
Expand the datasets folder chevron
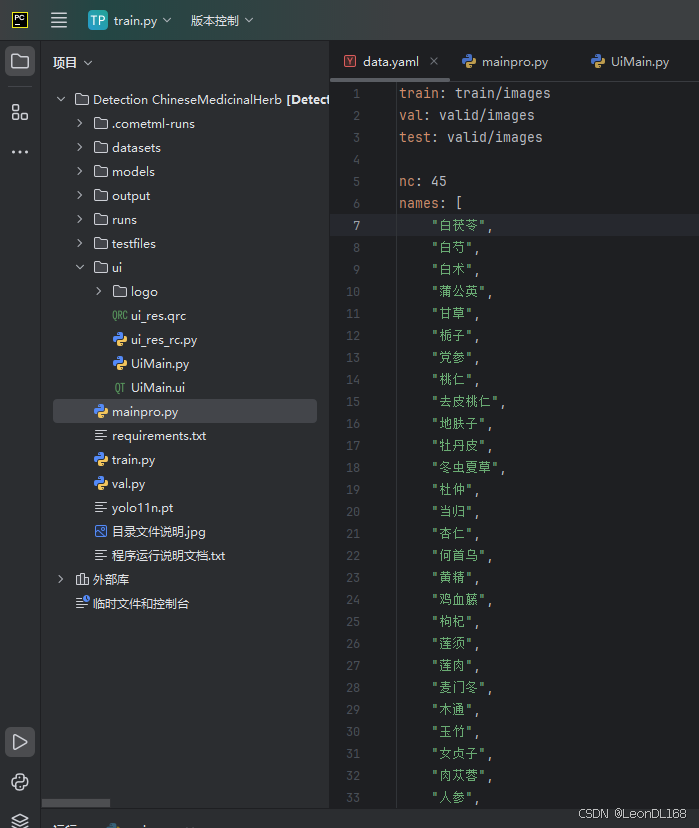[80, 147]
